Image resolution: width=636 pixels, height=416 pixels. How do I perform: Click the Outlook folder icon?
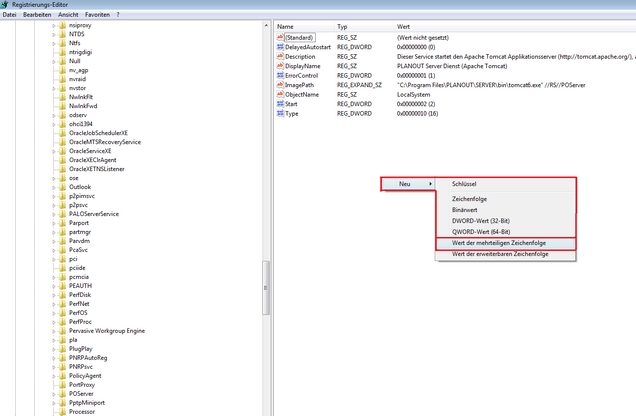[62, 187]
